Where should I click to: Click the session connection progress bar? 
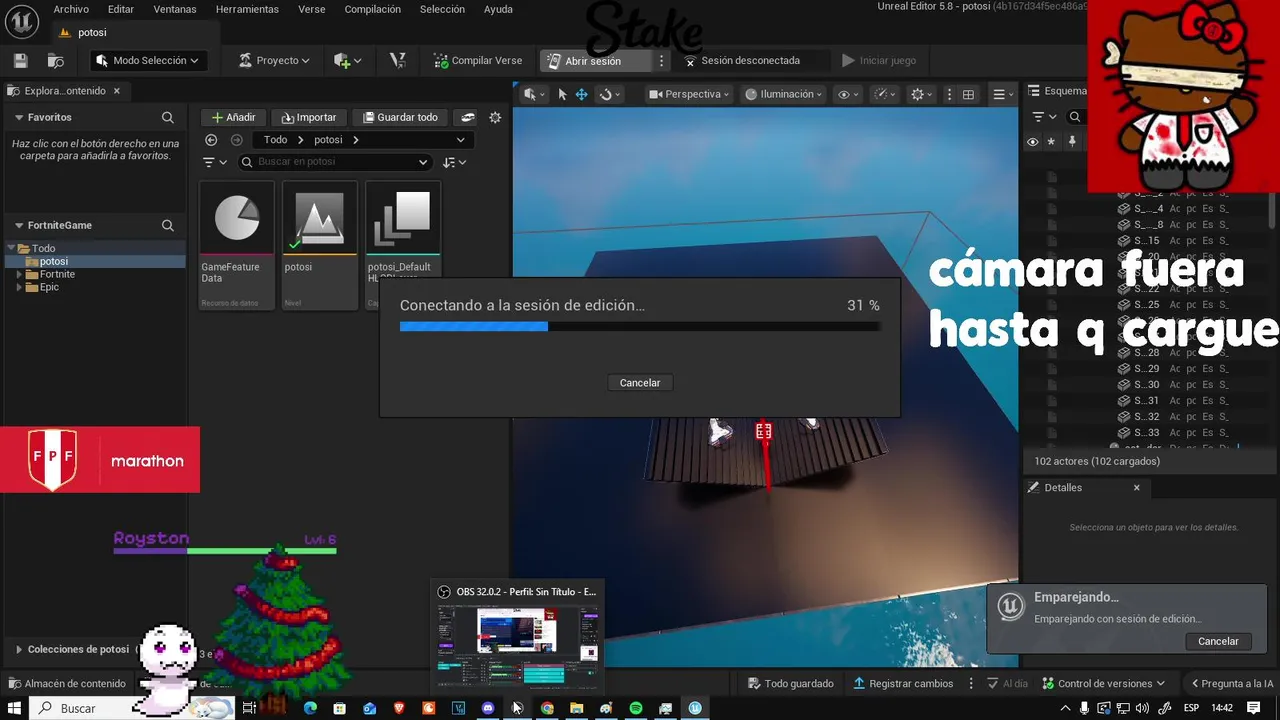[639, 326]
